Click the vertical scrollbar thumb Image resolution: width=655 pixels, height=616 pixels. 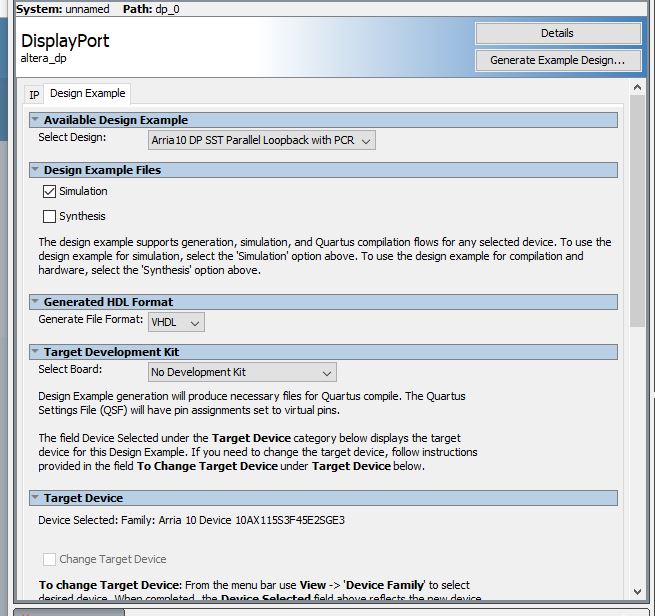tap(637, 211)
